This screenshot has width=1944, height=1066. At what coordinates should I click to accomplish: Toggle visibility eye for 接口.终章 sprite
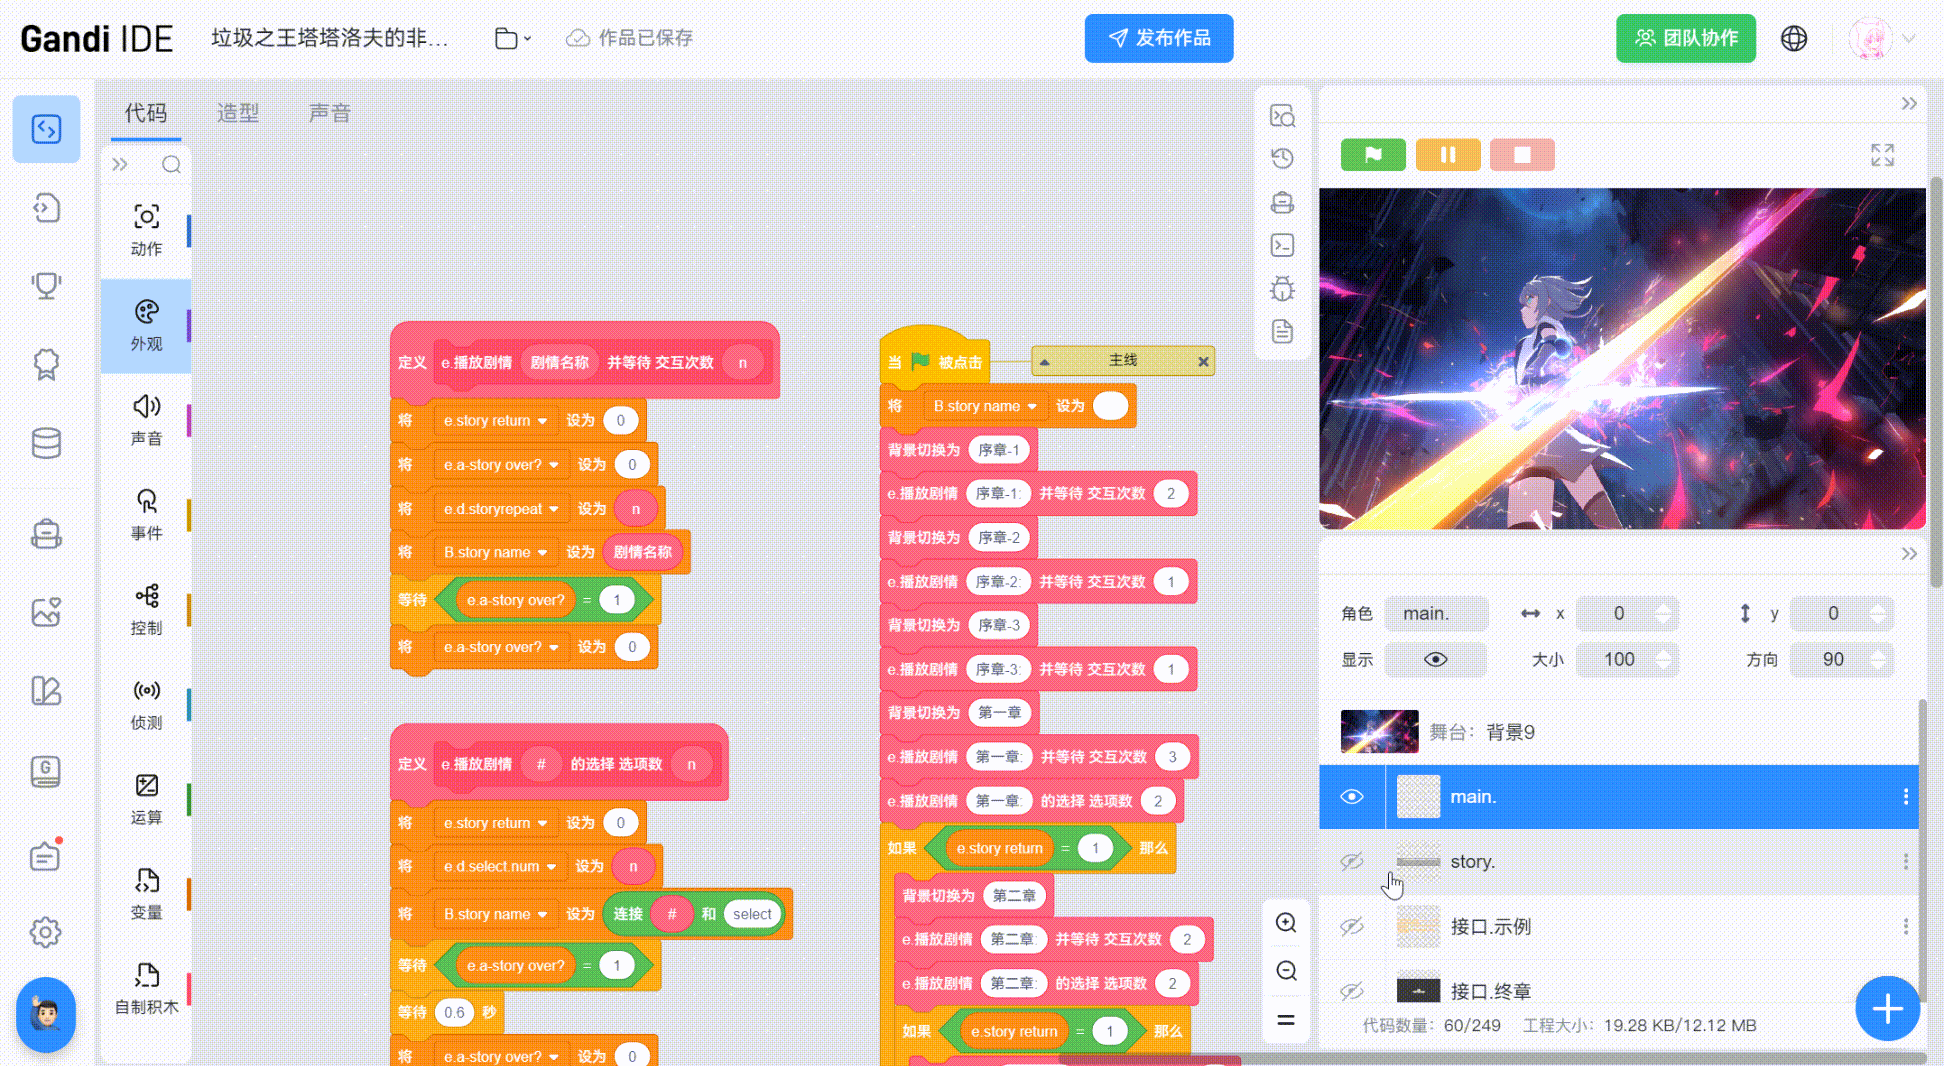click(x=1352, y=990)
